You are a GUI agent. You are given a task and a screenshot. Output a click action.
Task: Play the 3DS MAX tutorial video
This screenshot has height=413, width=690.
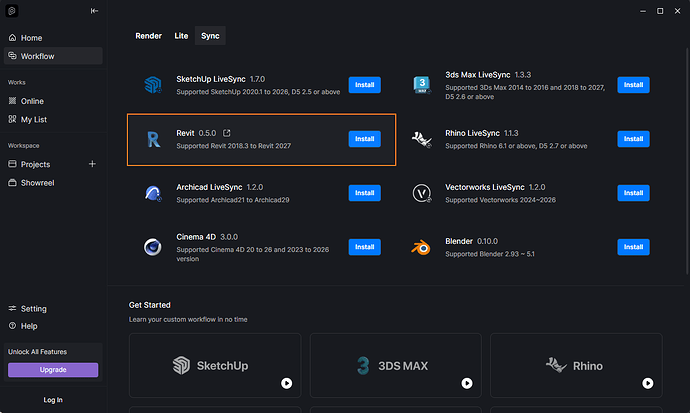coord(467,384)
